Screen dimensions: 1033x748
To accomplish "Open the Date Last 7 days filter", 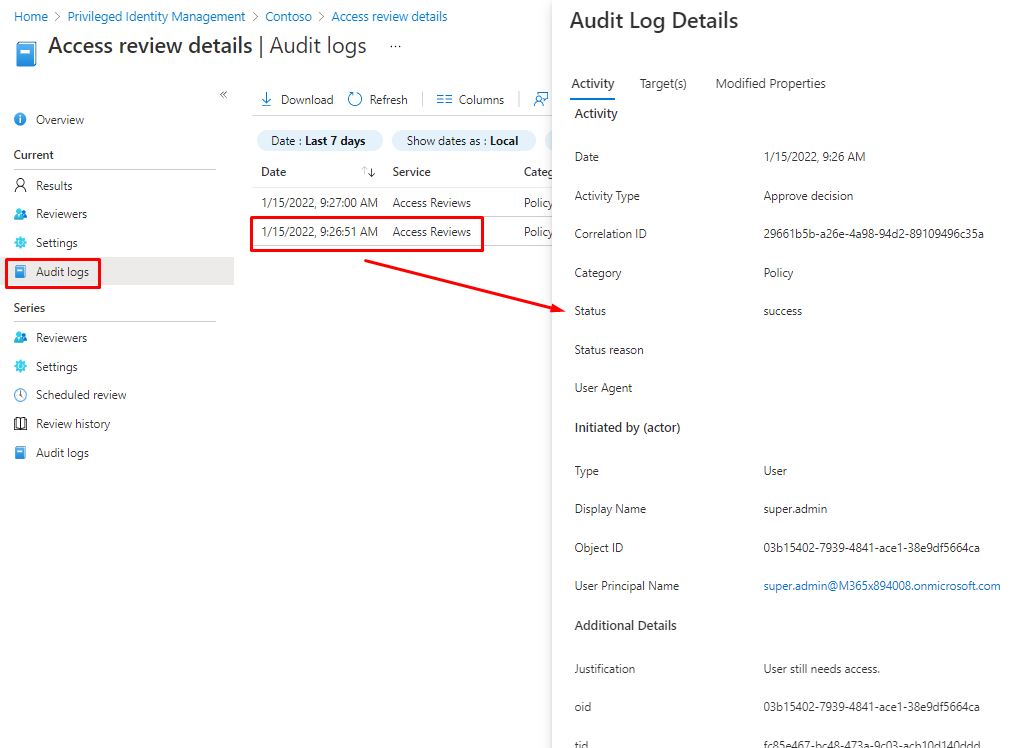I will point(318,141).
